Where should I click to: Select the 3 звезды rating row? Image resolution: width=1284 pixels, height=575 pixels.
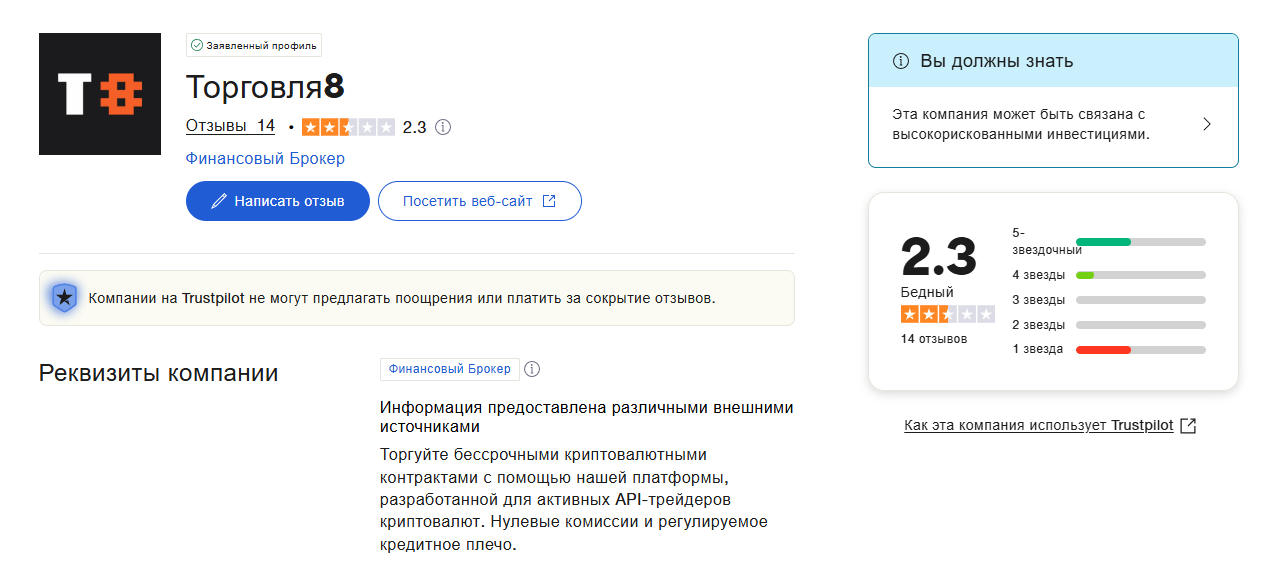1108,300
